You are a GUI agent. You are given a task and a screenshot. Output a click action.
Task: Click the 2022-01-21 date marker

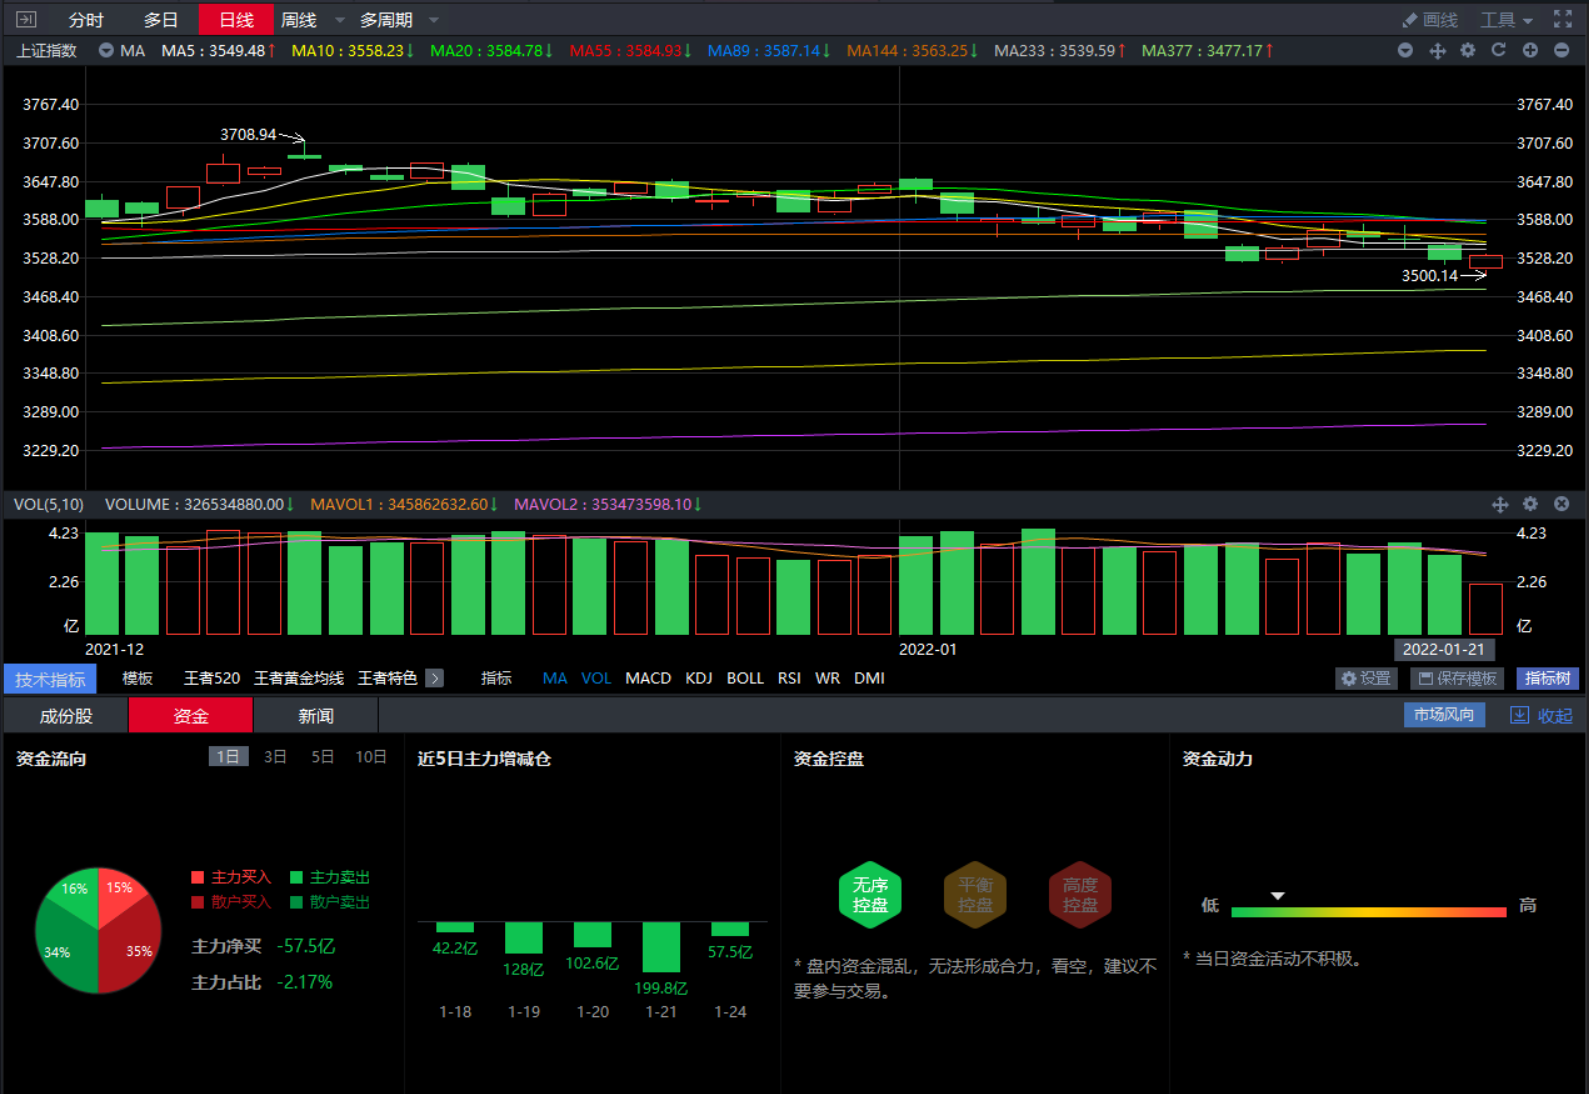click(x=1443, y=649)
